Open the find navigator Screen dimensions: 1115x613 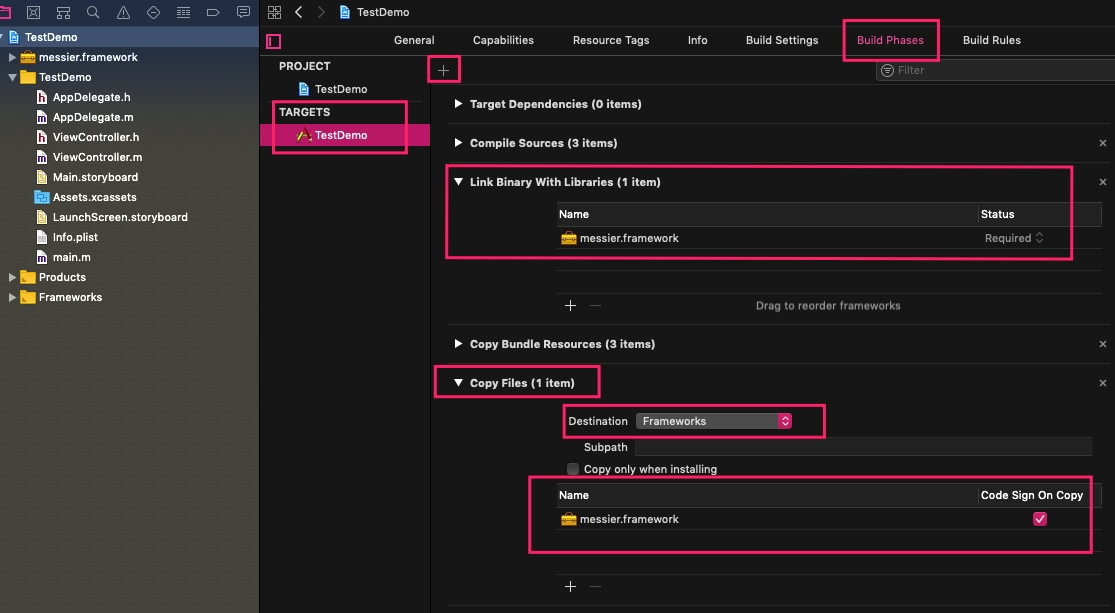[x=93, y=12]
